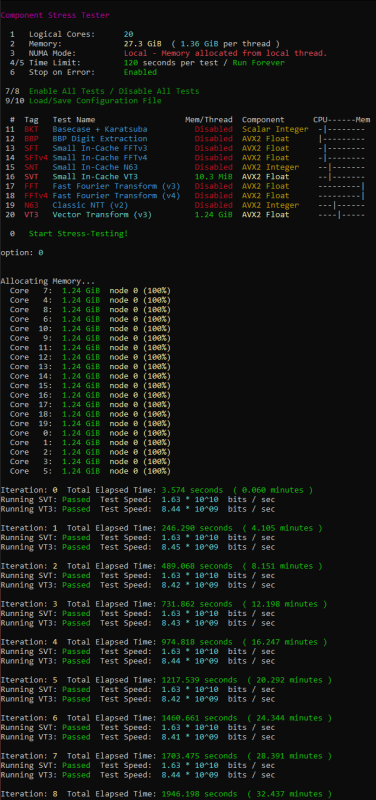376x800 pixels.
Task: Click the 'Small In-Cache VT3' test name
Action: coord(95,177)
